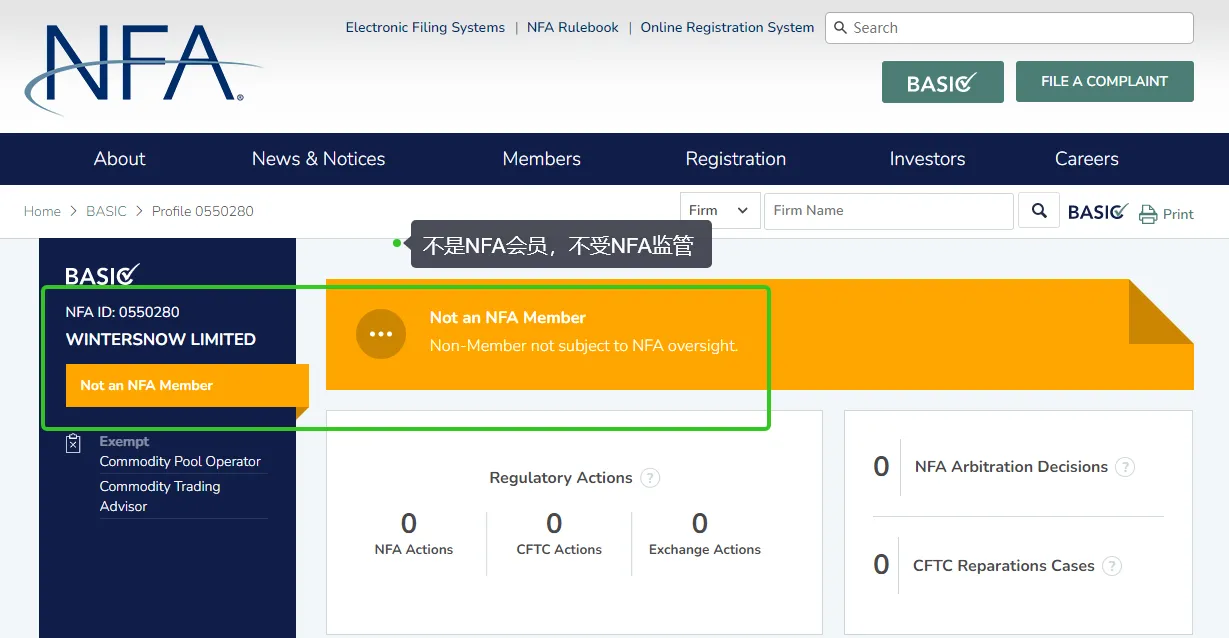
Task: Click into the Firm Name field
Action: (888, 210)
